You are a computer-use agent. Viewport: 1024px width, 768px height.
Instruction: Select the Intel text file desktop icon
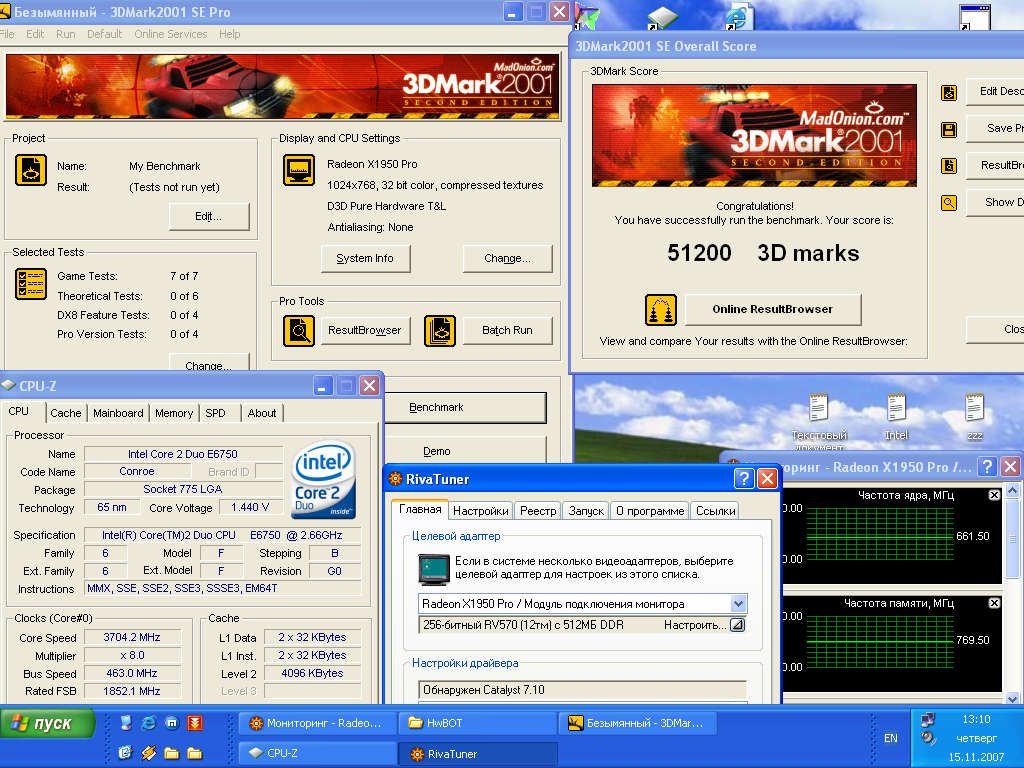(896, 417)
